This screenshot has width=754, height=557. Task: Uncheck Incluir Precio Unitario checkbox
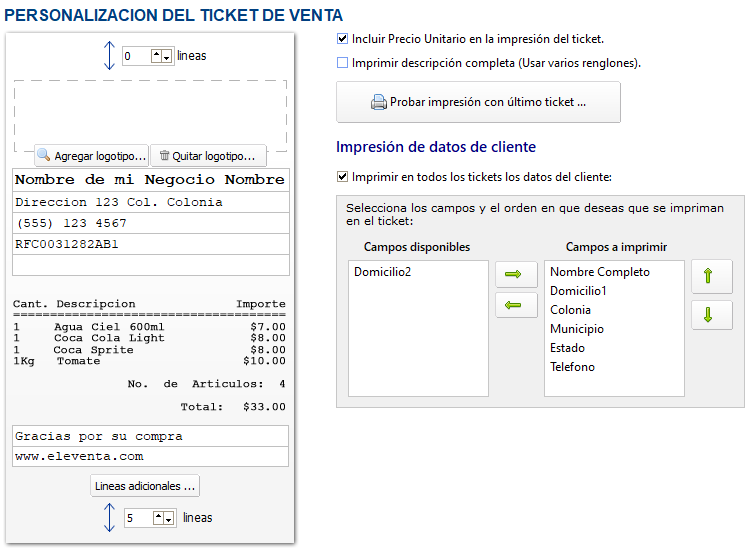343,39
